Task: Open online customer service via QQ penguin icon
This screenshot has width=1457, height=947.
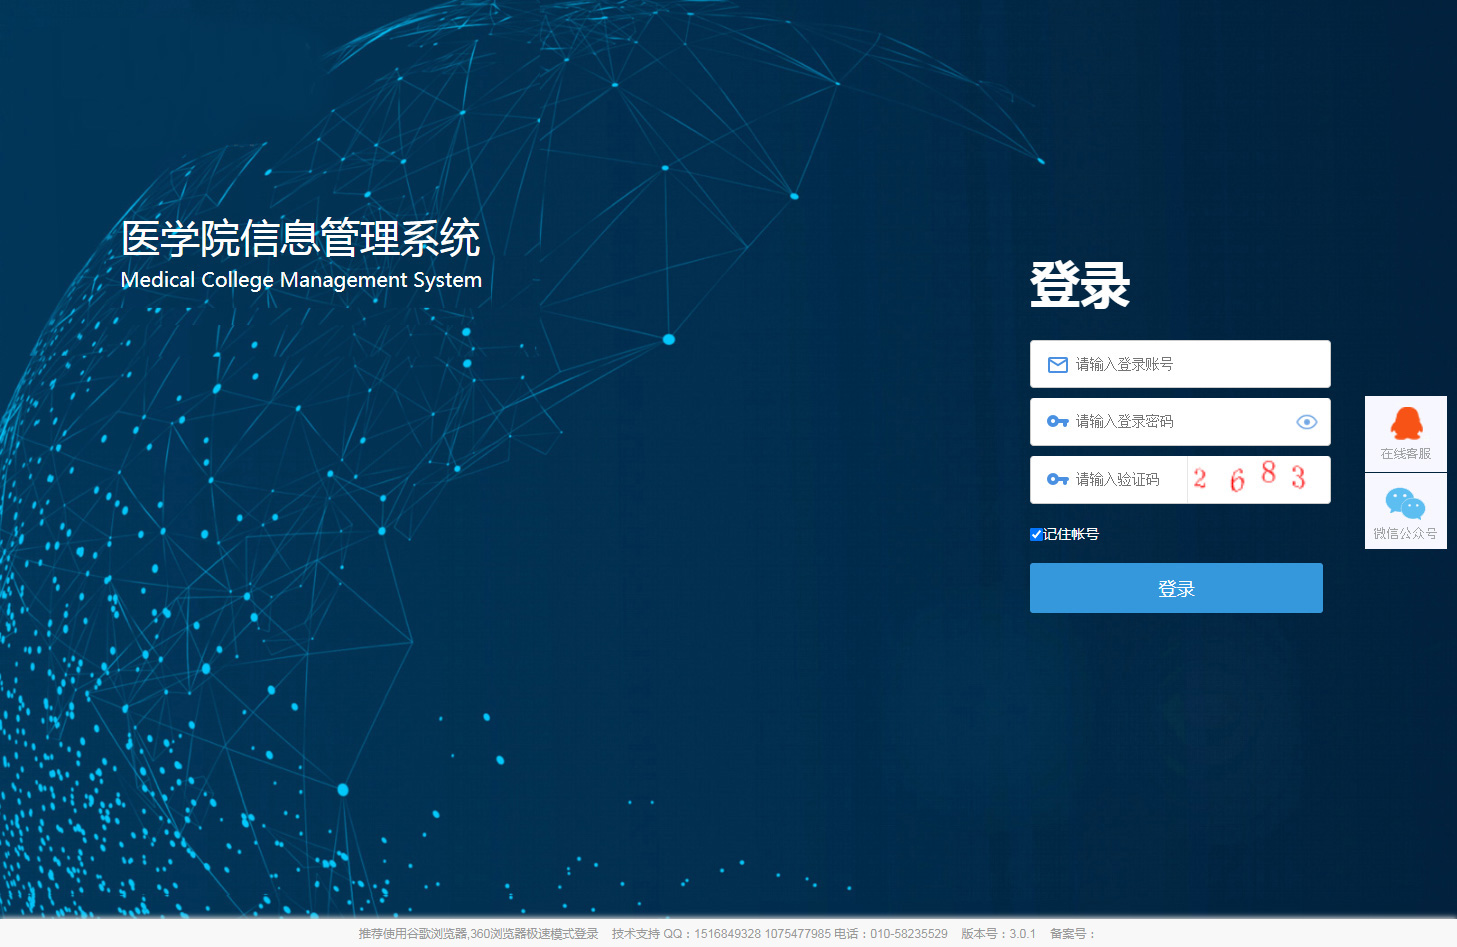Action: pyautogui.click(x=1406, y=424)
